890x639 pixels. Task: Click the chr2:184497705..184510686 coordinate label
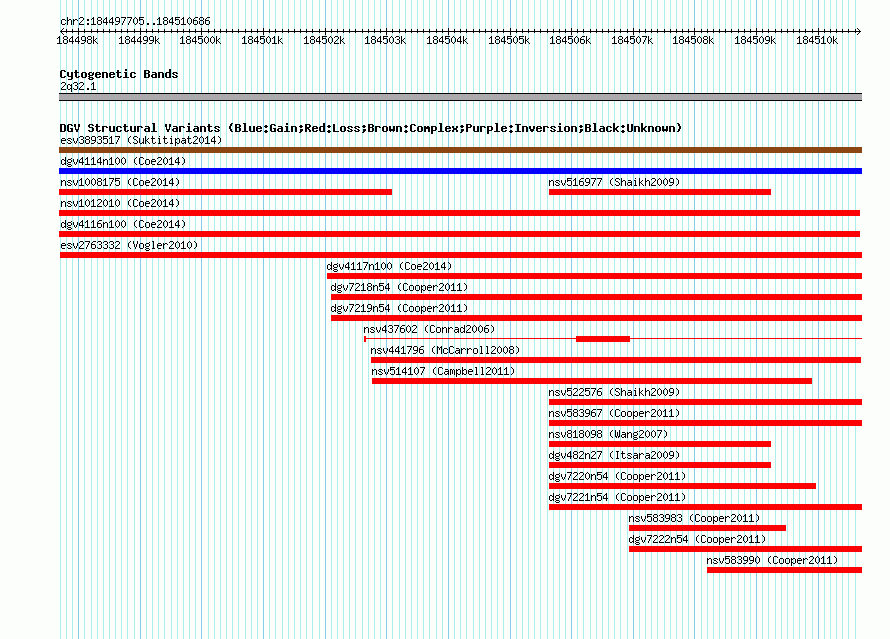pyautogui.click(x=135, y=21)
